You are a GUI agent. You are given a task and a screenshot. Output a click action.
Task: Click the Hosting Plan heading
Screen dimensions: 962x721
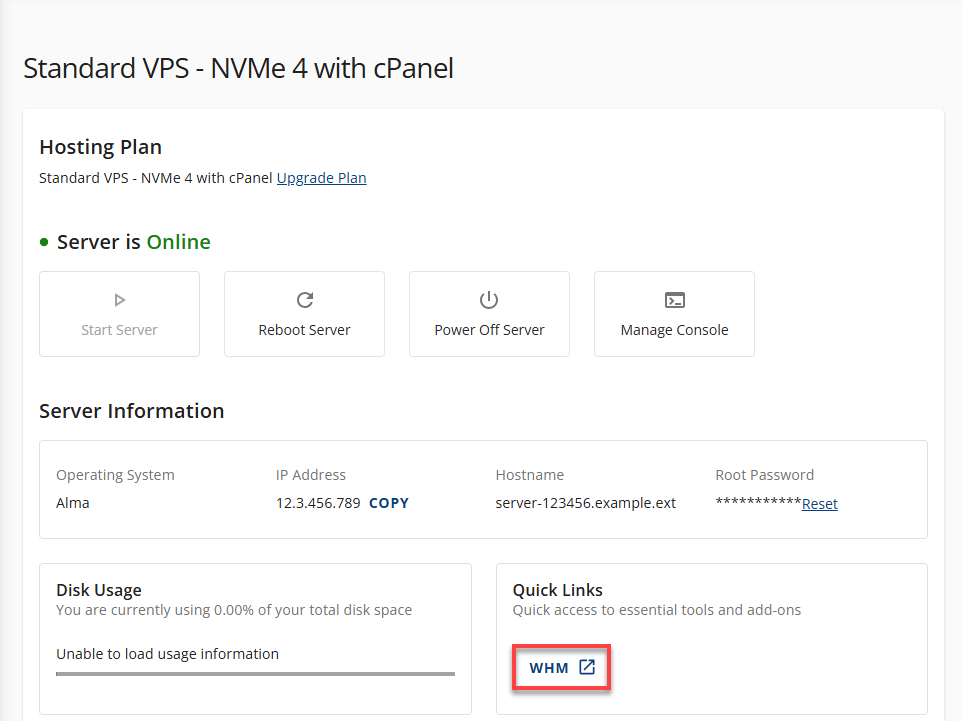click(101, 147)
